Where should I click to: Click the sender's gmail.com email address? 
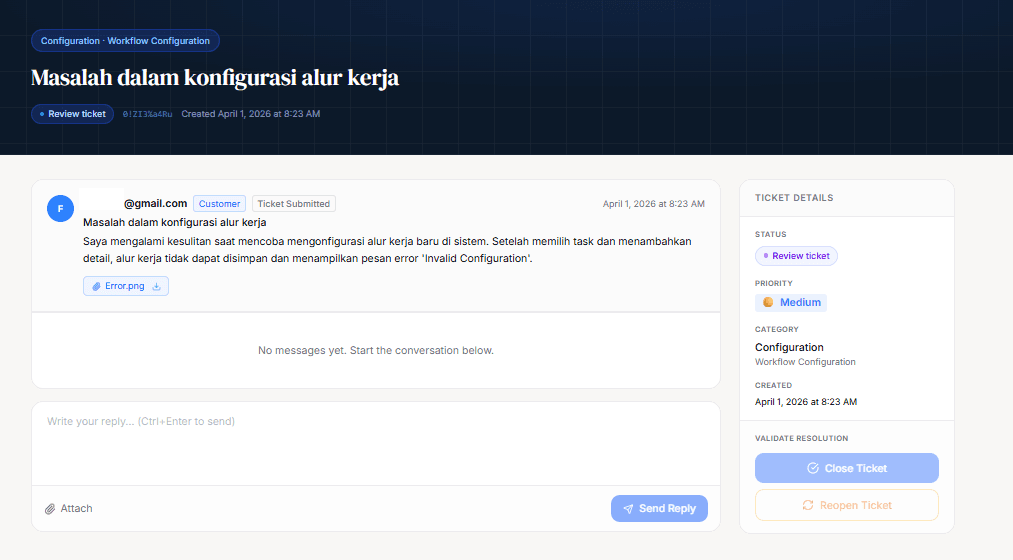tap(155, 204)
